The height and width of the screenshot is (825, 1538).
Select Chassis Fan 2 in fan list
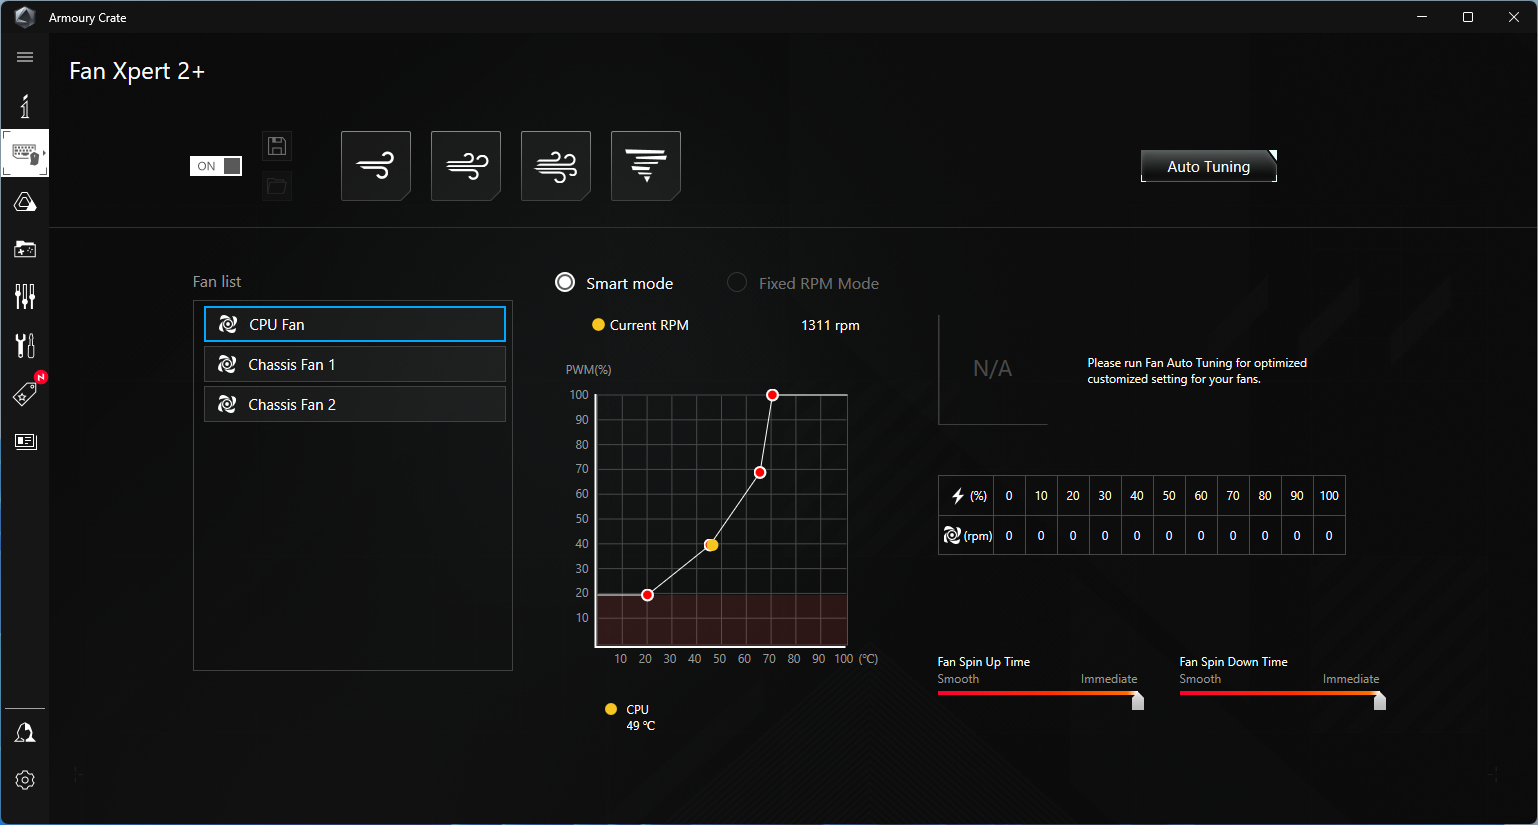[355, 404]
